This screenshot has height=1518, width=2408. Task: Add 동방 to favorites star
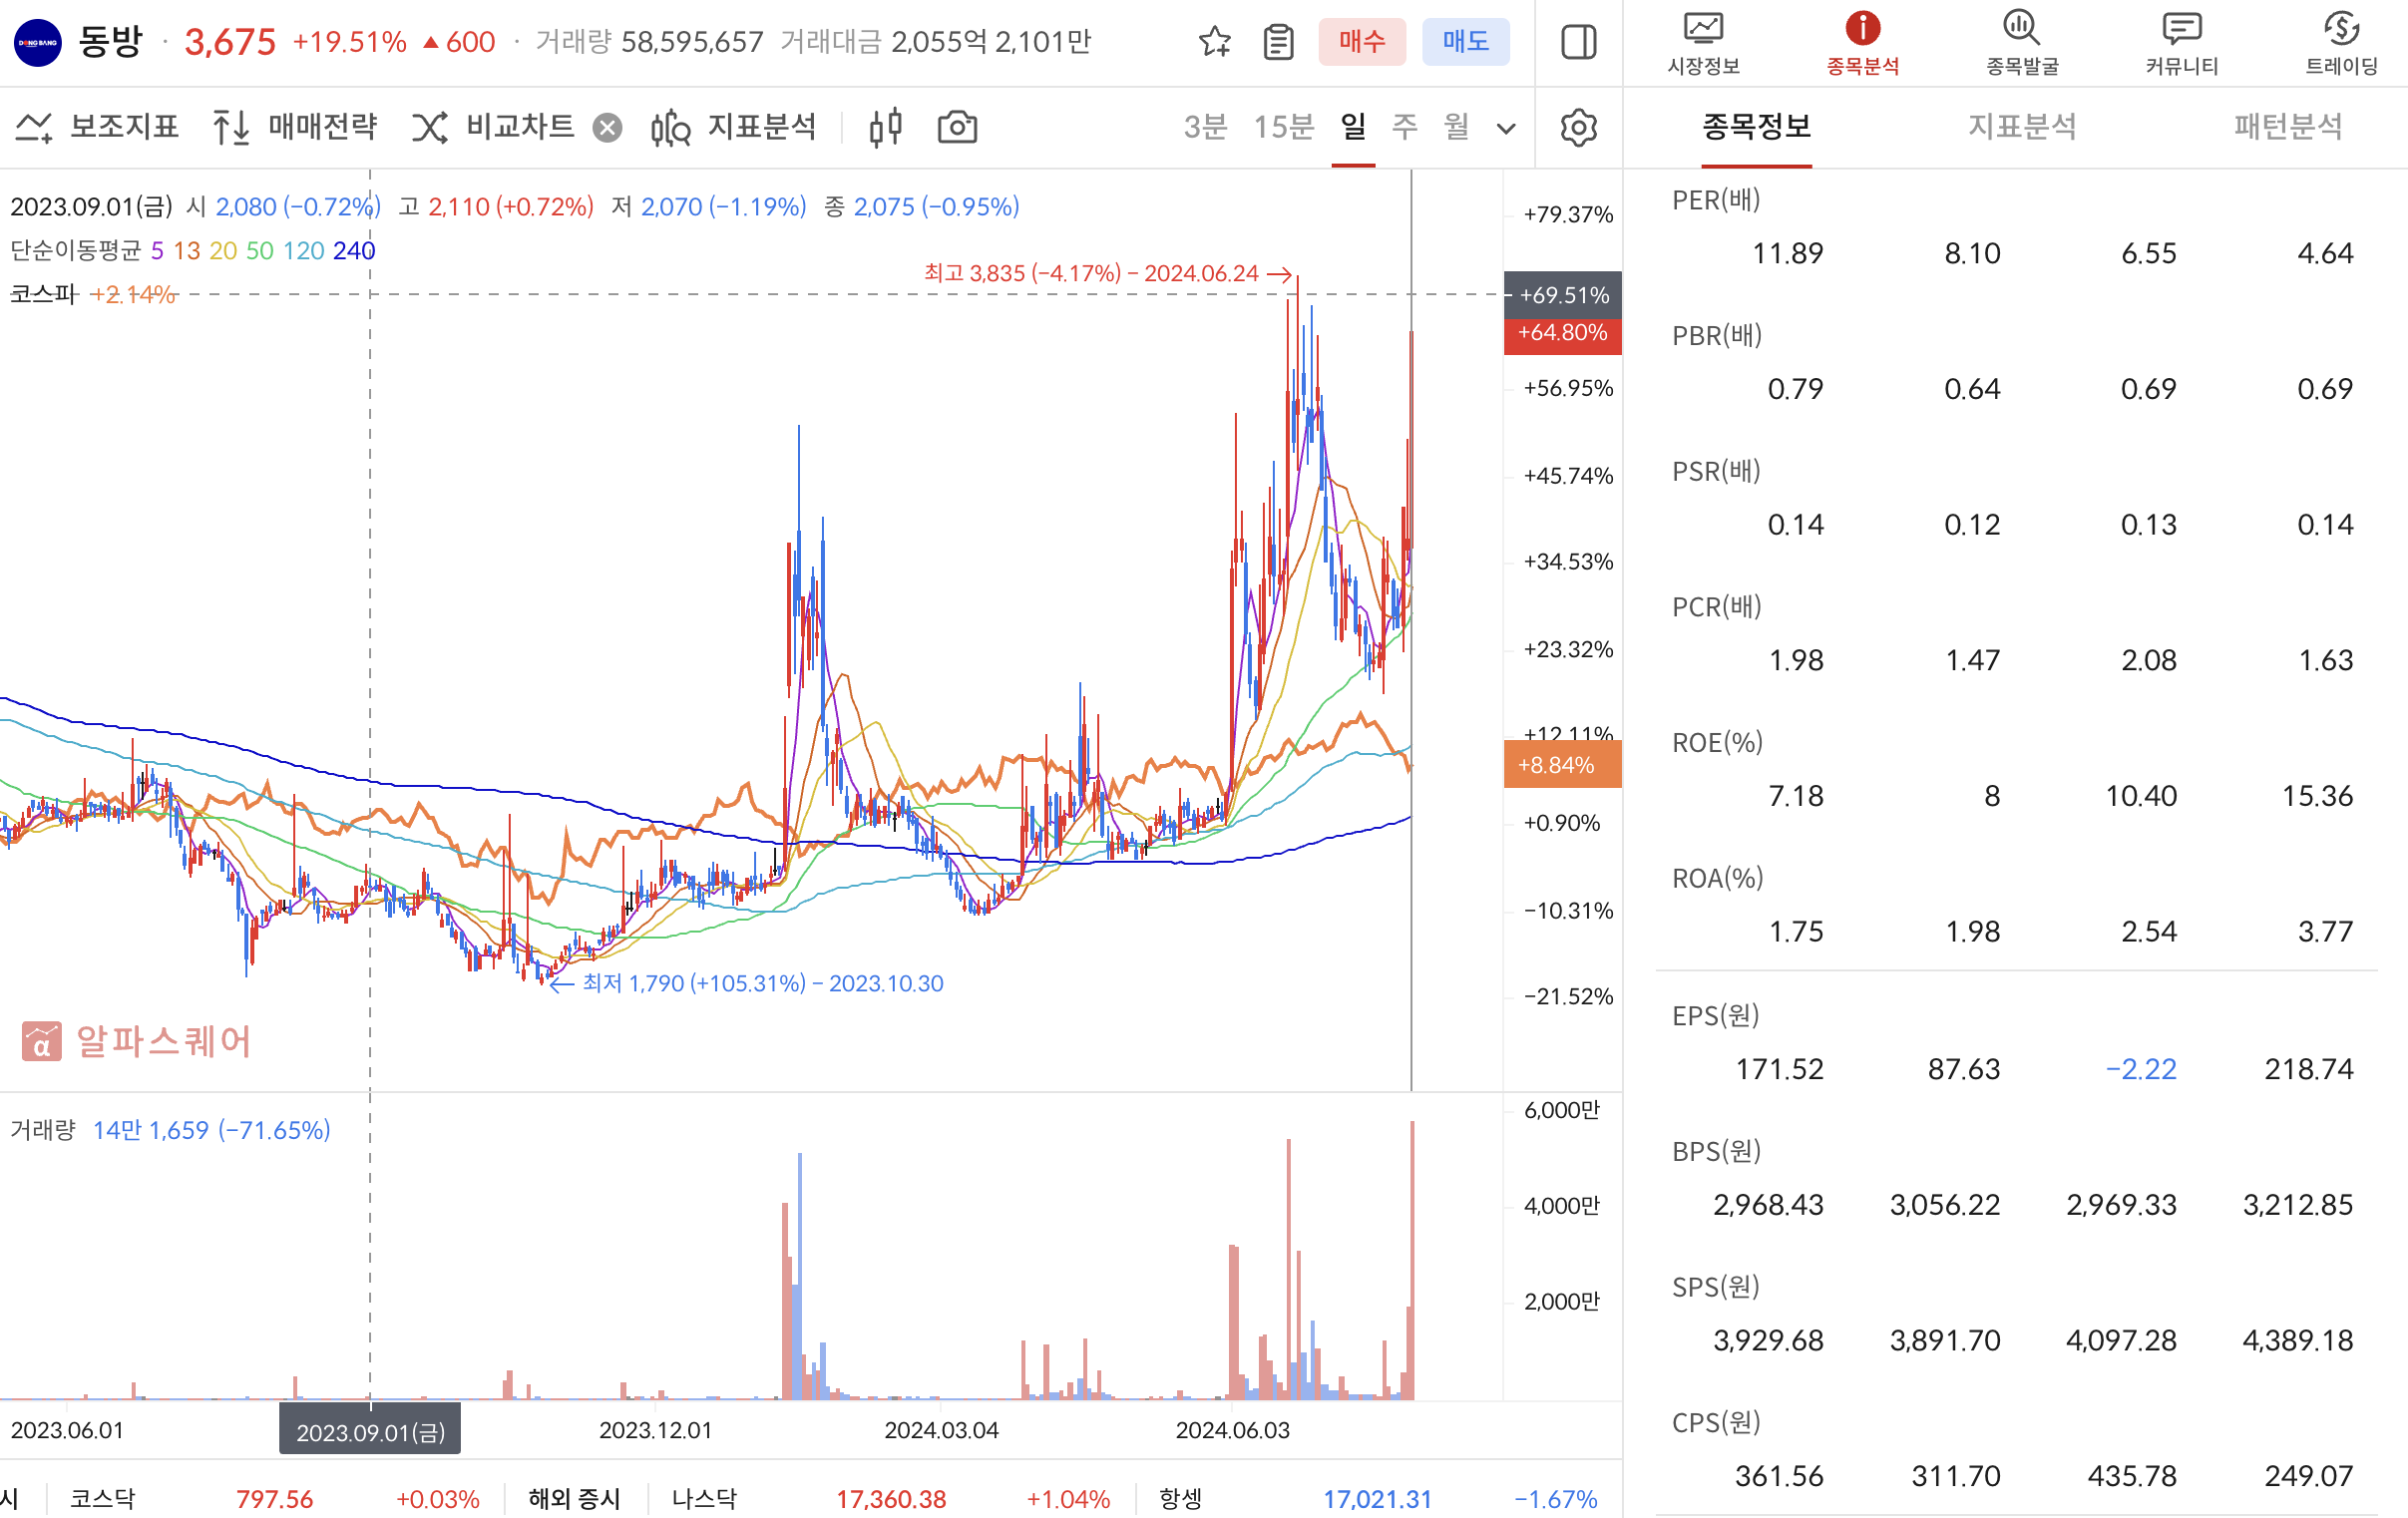(x=1214, y=42)
